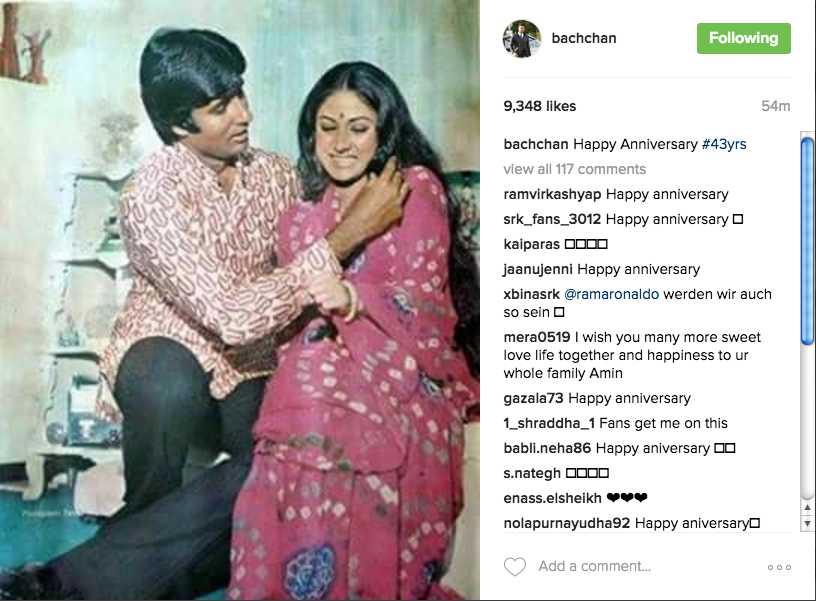This screenshot has width=816, height=601.
Task: Open the three-dot more options menu
Action: 779,567
